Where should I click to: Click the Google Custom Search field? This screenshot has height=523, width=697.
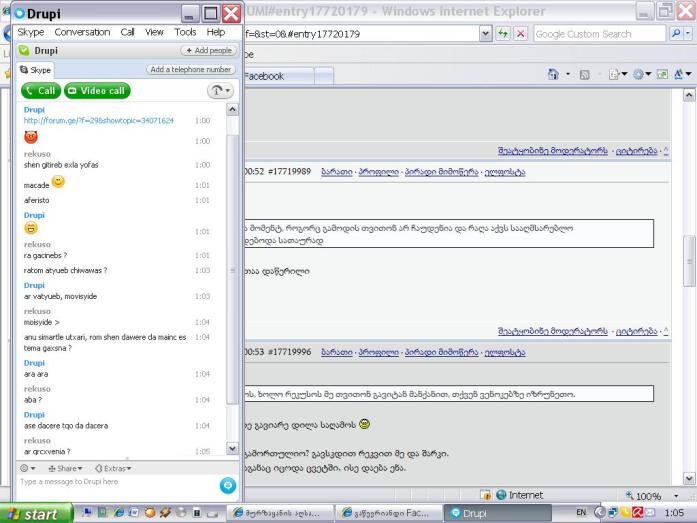point(600,34)
